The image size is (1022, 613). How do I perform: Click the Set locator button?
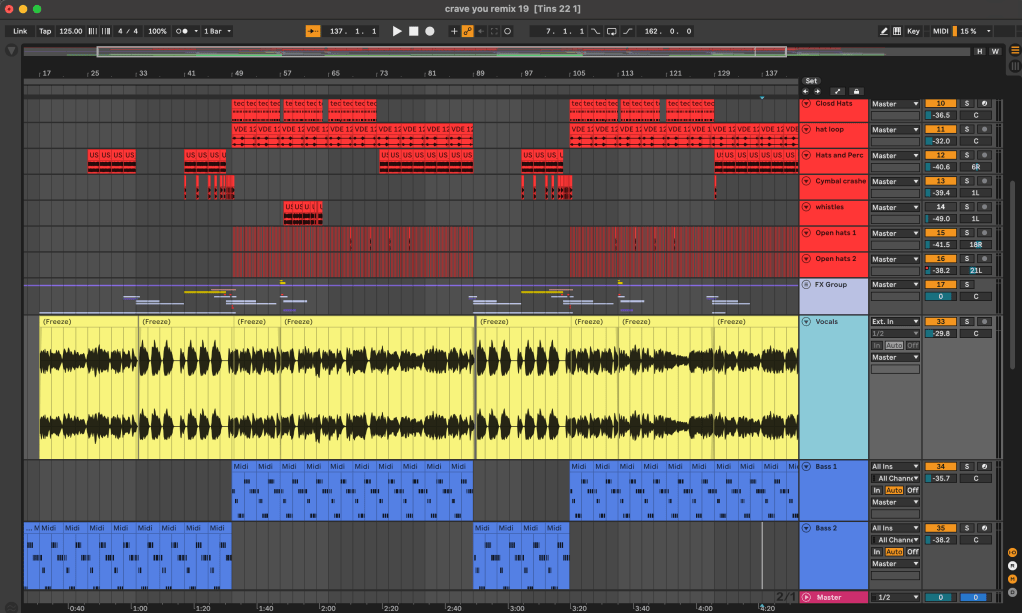[x=811, y=81]
